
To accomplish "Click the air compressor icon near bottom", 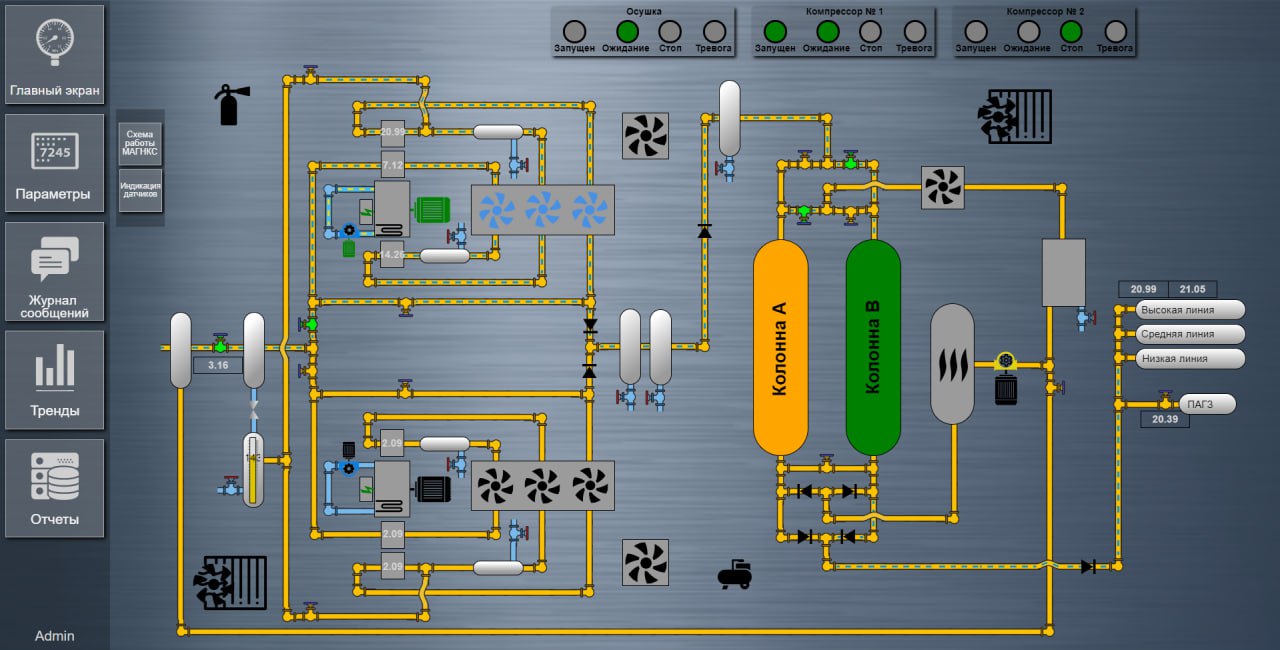I will tap(735, 573).
